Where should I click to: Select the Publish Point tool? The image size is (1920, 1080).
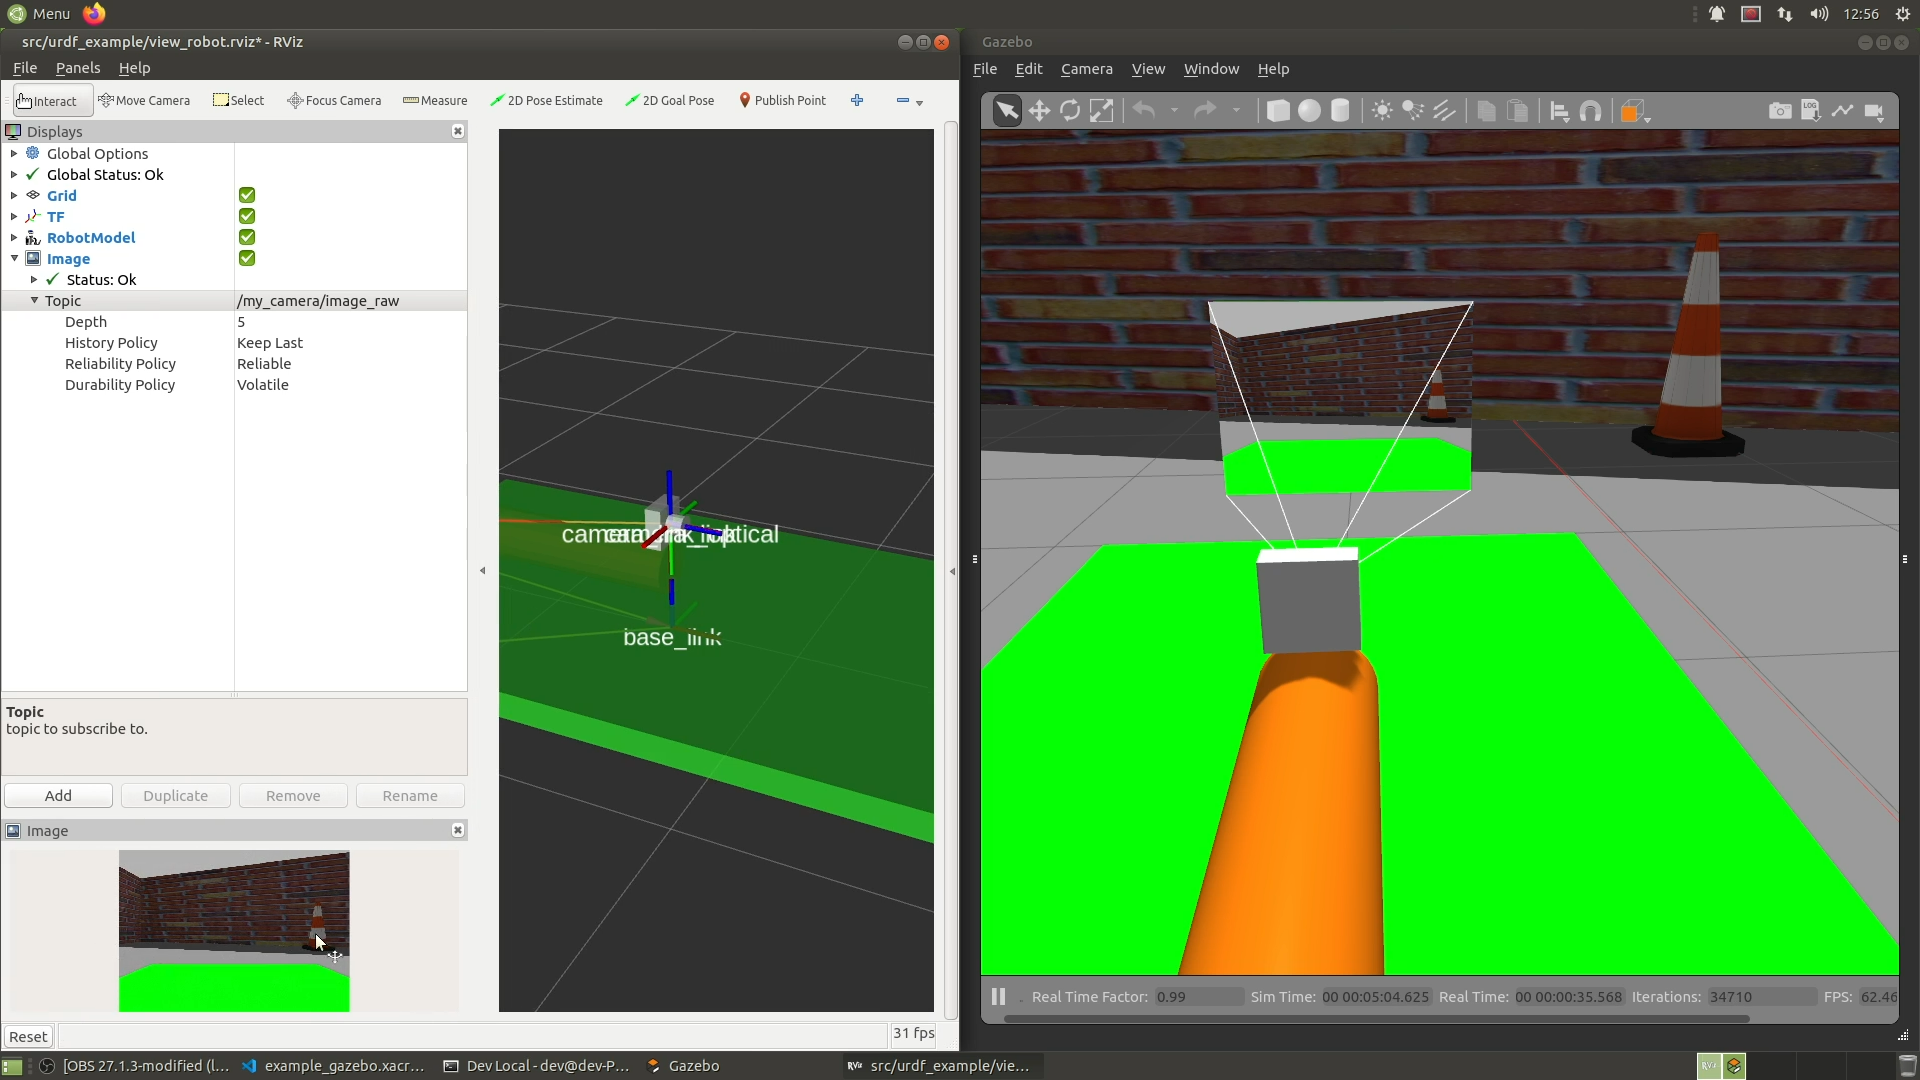[782, 101]
